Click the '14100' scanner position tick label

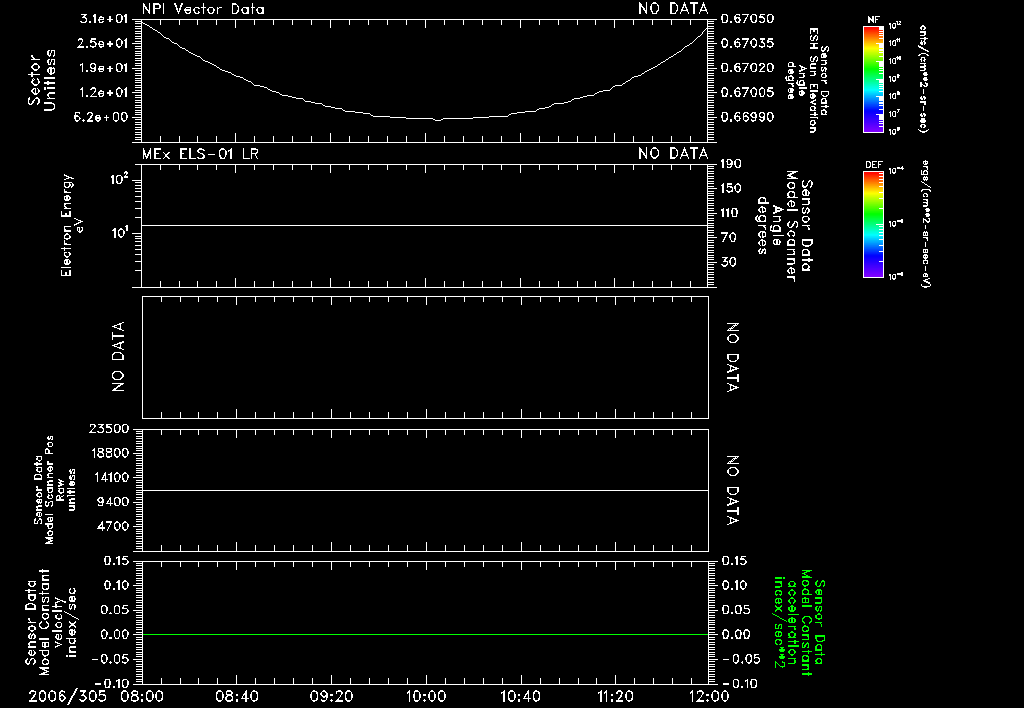108,477
